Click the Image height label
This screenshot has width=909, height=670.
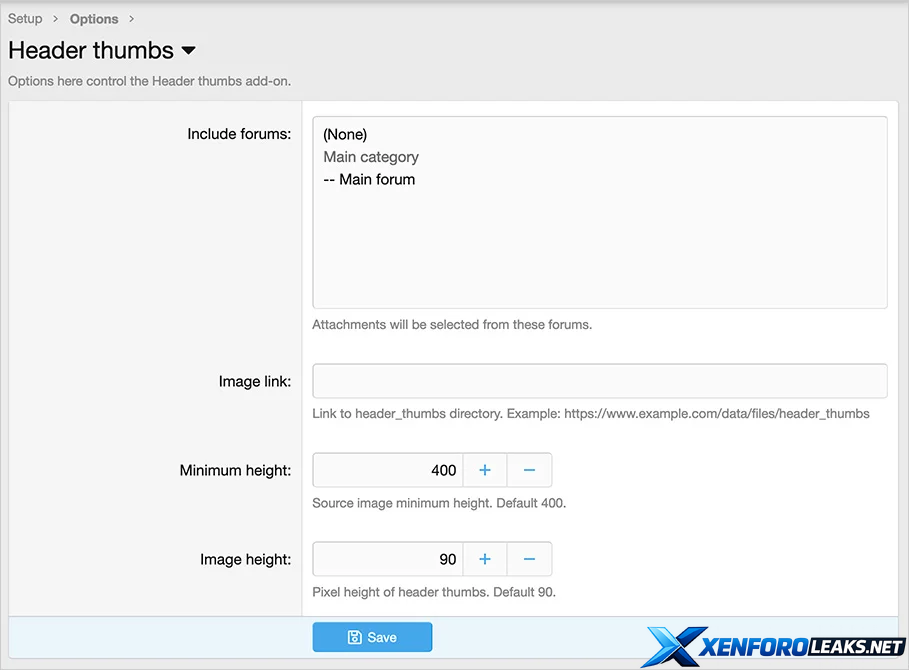pyautogui.click(x=245, y=559)
